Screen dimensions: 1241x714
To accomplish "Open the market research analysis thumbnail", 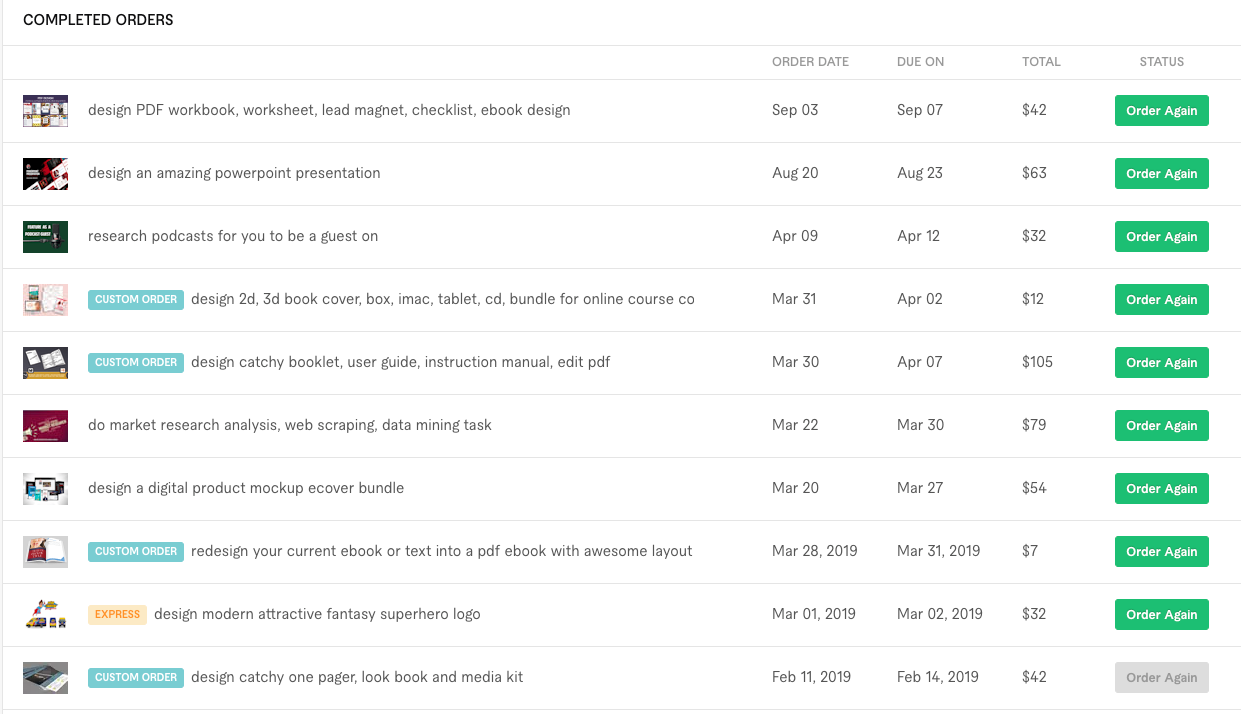I will point(45,426).
